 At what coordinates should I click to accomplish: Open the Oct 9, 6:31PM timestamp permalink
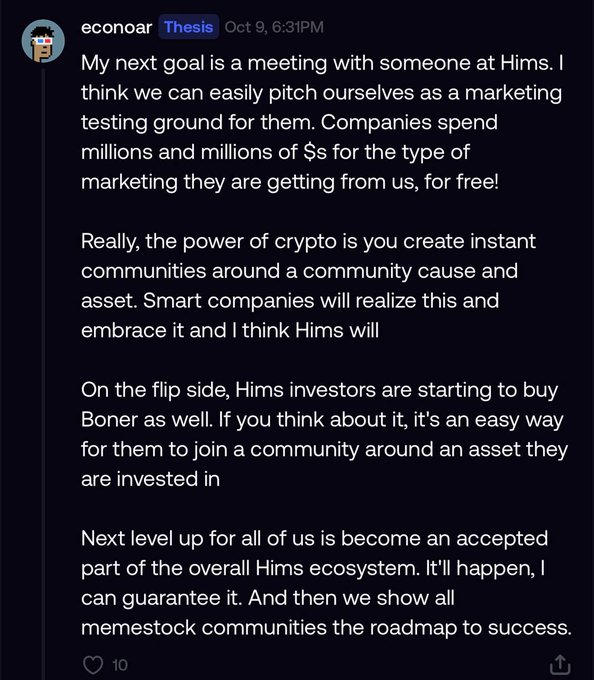274,27
